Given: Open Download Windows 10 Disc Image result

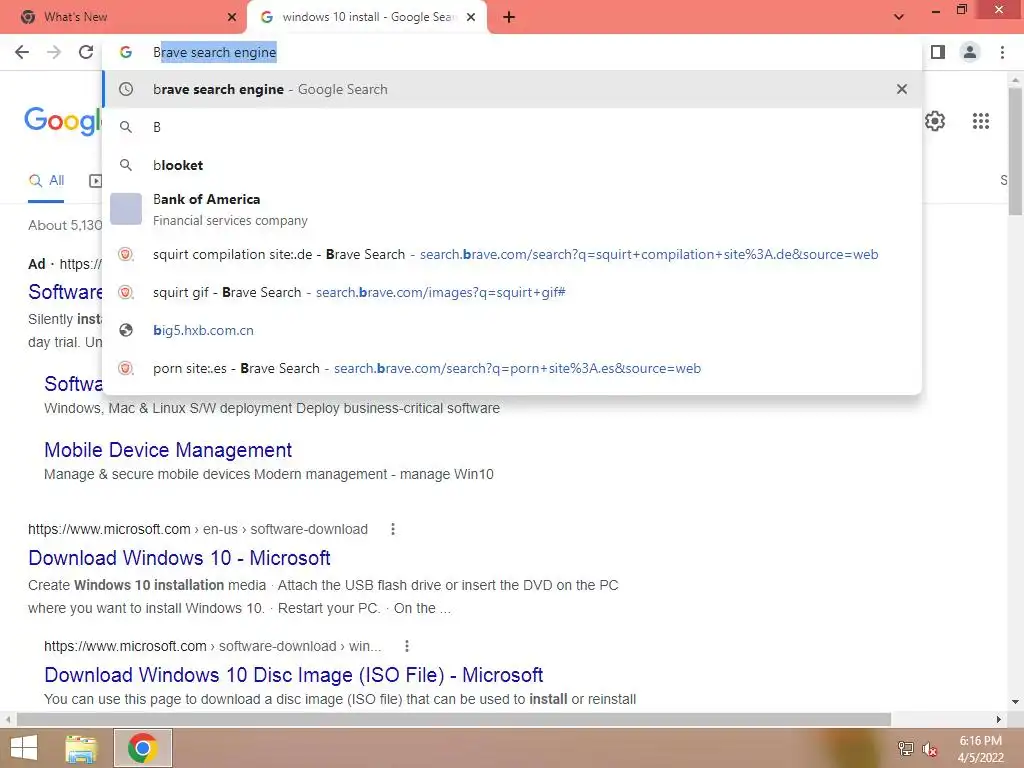Looking at the screenshot, I should coord(293,675).
